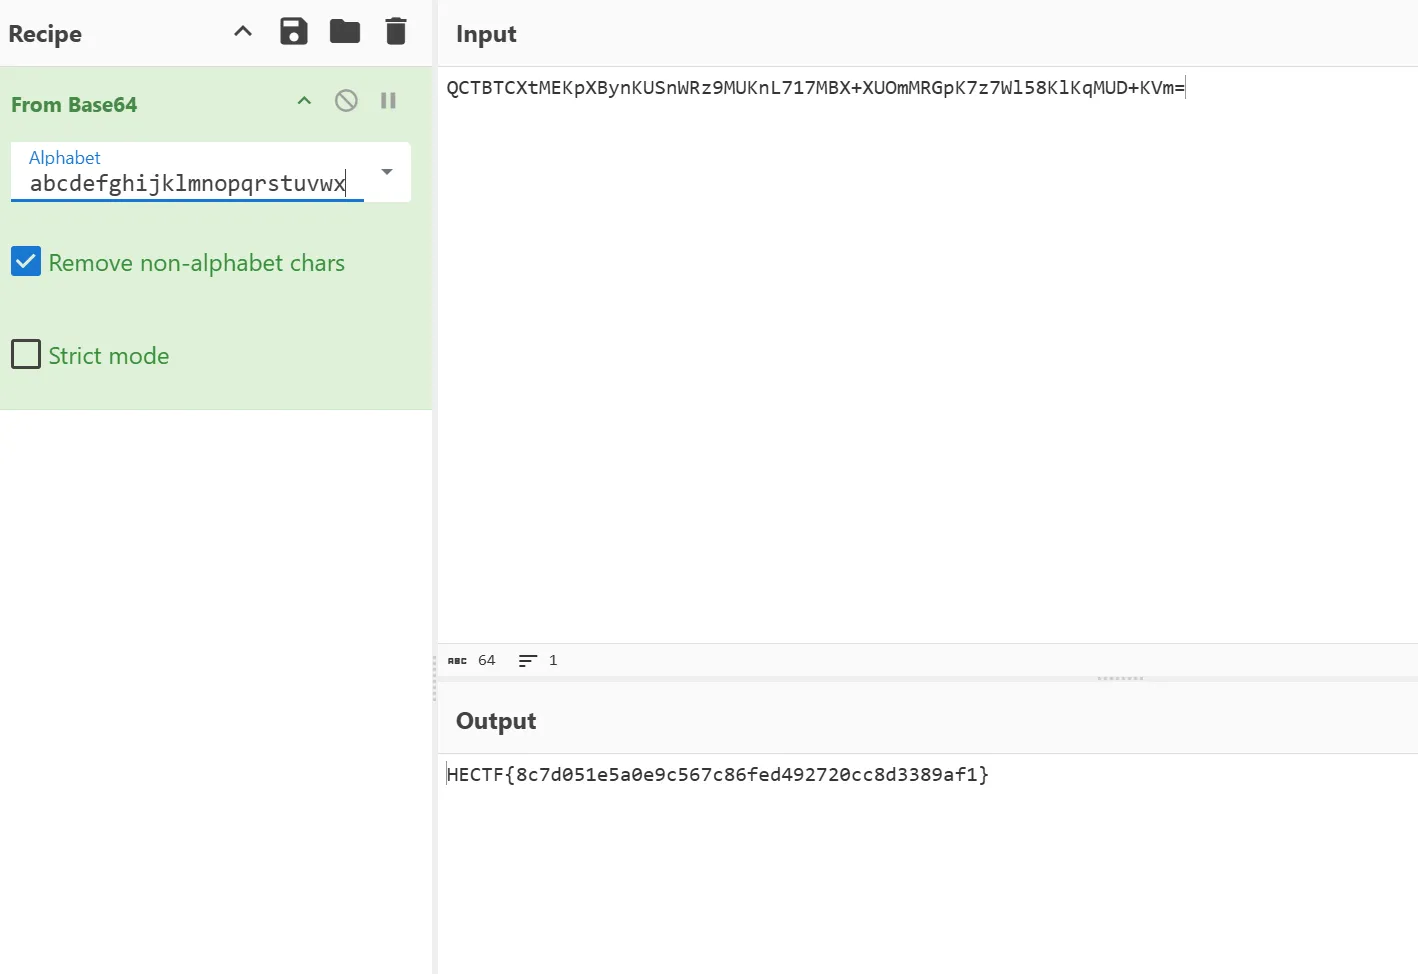
Task: Click the input character count icon
Action: click(458, 661)
